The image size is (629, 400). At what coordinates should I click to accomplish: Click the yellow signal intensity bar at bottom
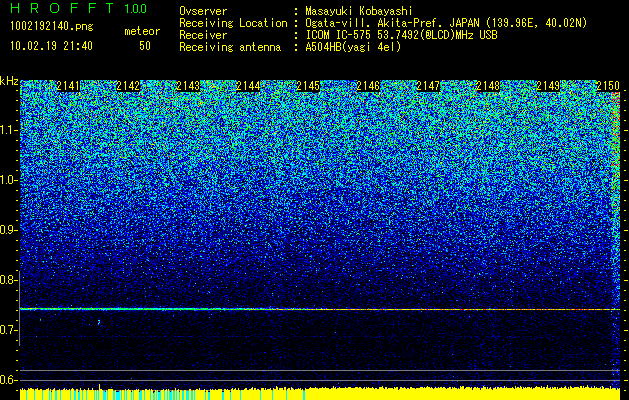tap(320, 394)
